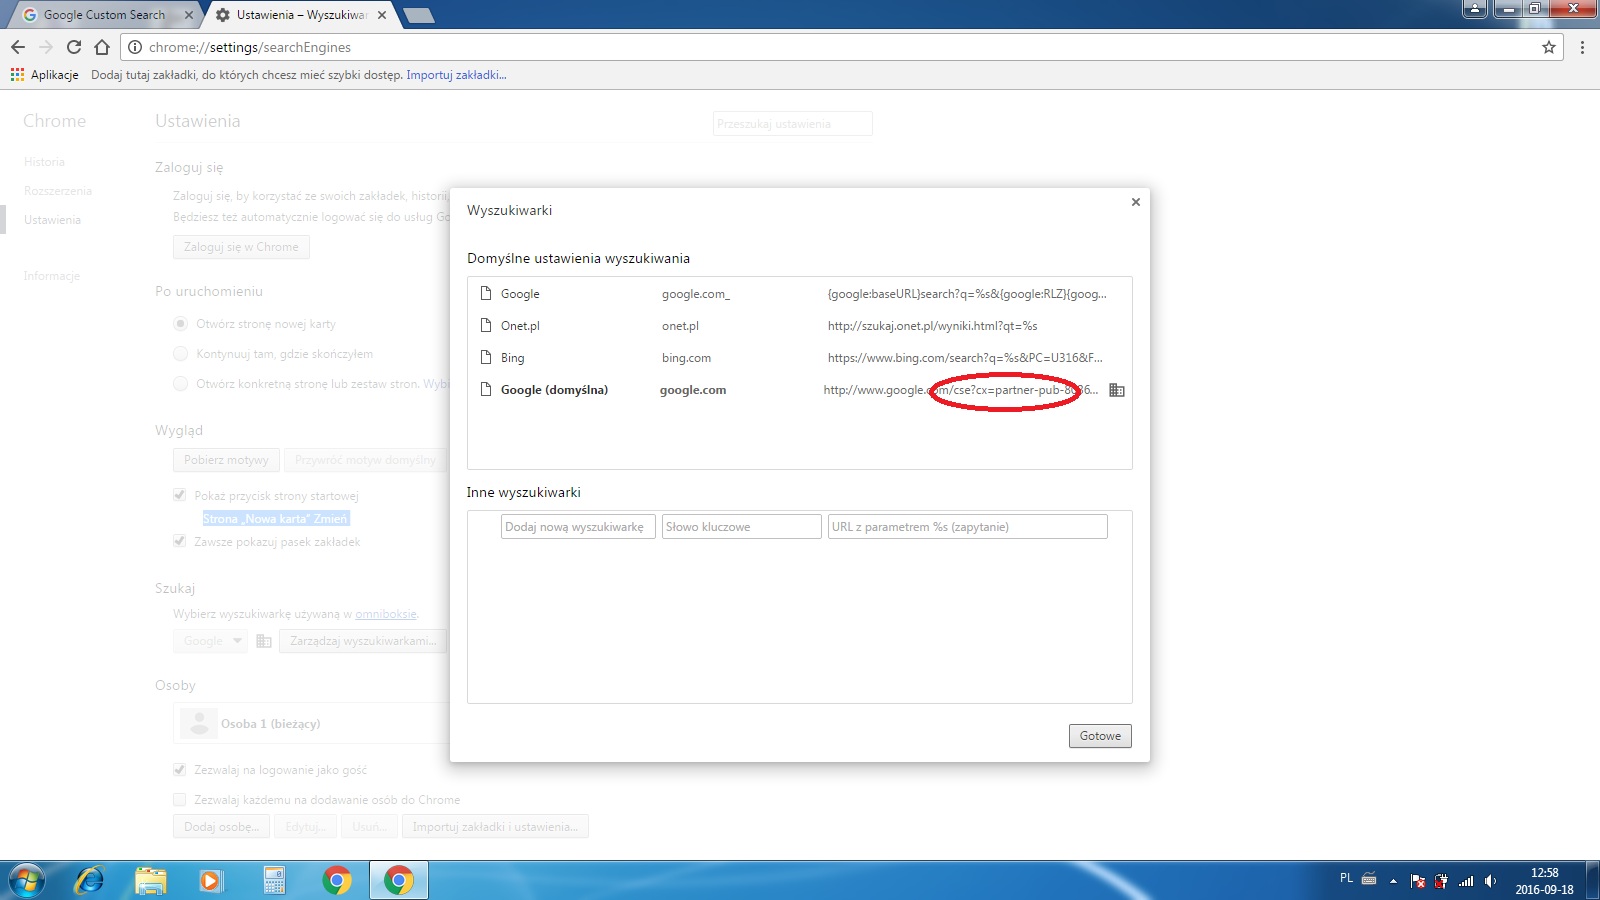
Task: Toggle Zezwalaj na logowanie jako gość
Action: pyautogui.click(x=180, y=770)
